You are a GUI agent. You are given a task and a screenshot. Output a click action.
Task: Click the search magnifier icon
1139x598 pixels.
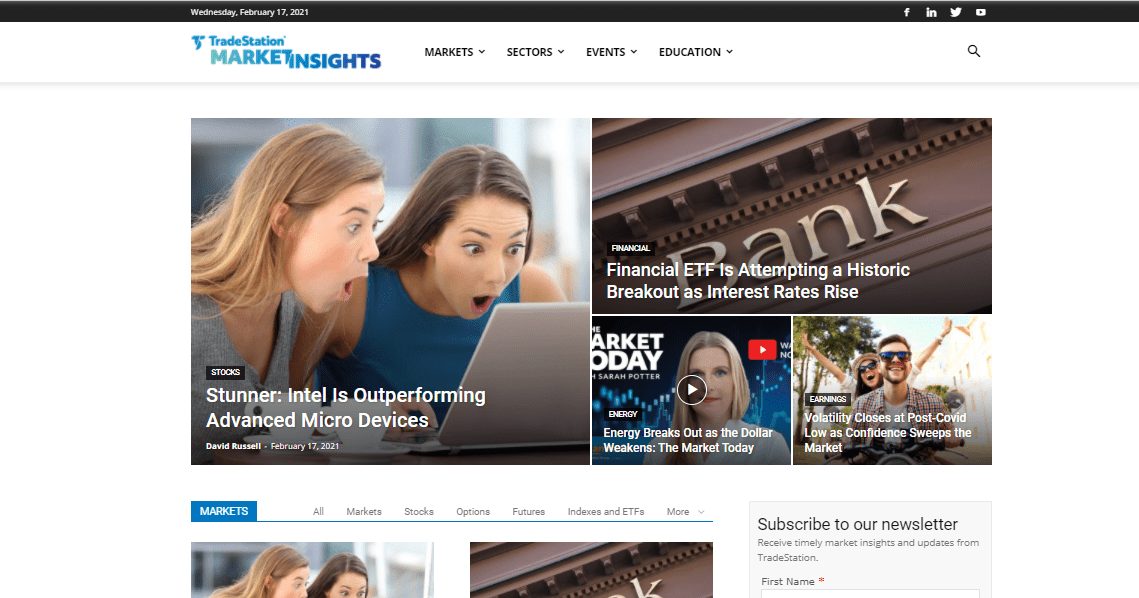[x=974, y=52]
